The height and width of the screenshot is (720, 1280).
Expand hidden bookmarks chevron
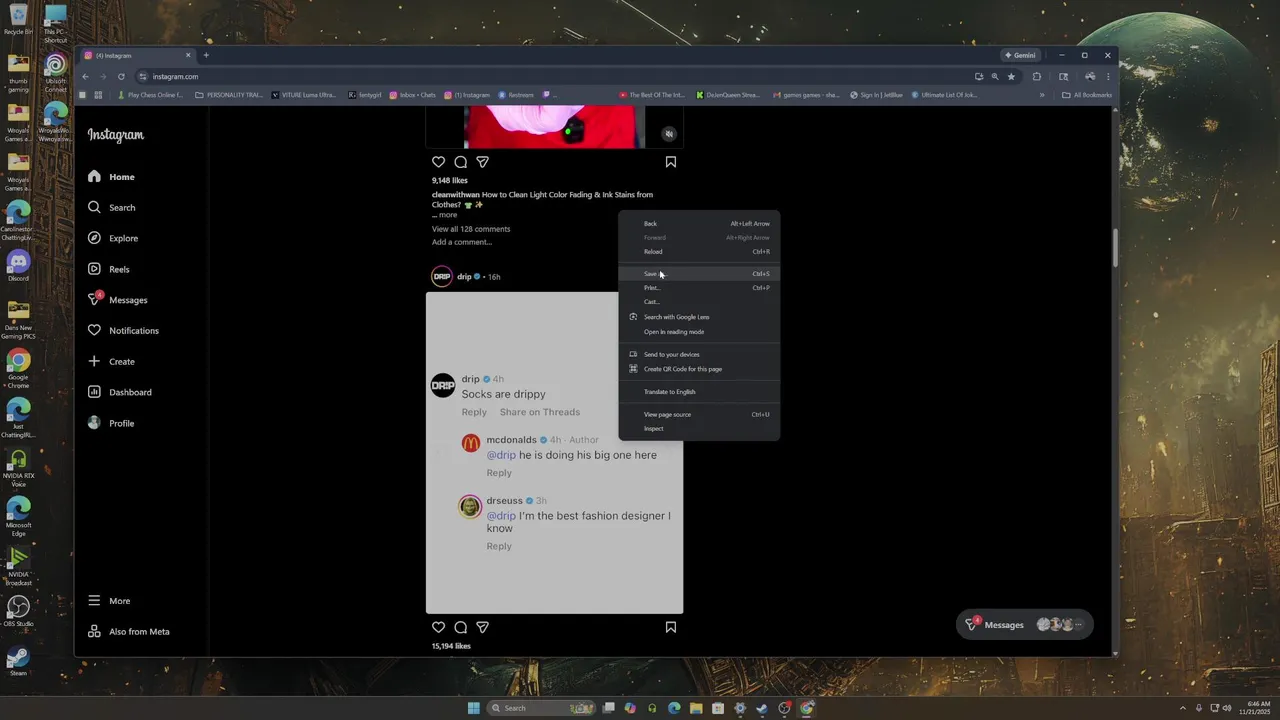(x=1042, y=95)
